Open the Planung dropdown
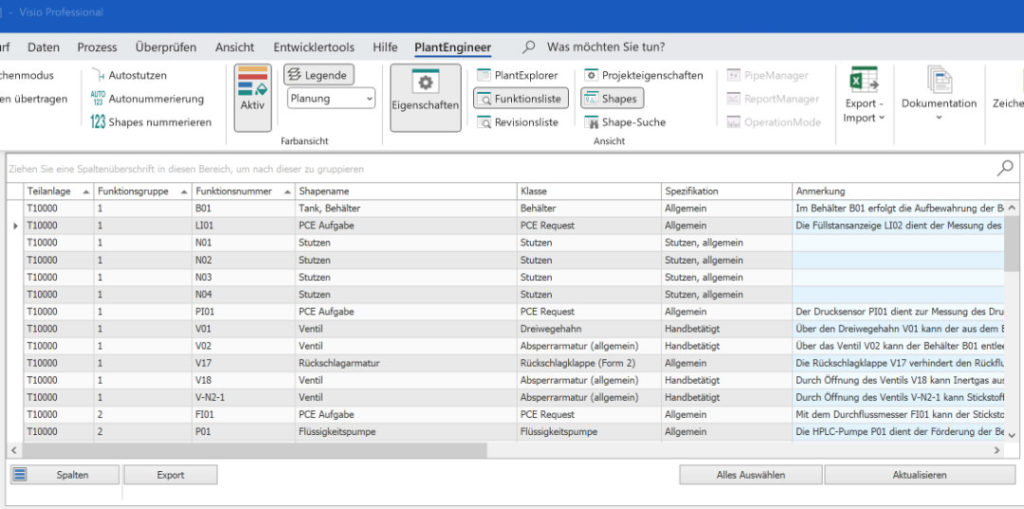 pos(331,98)
